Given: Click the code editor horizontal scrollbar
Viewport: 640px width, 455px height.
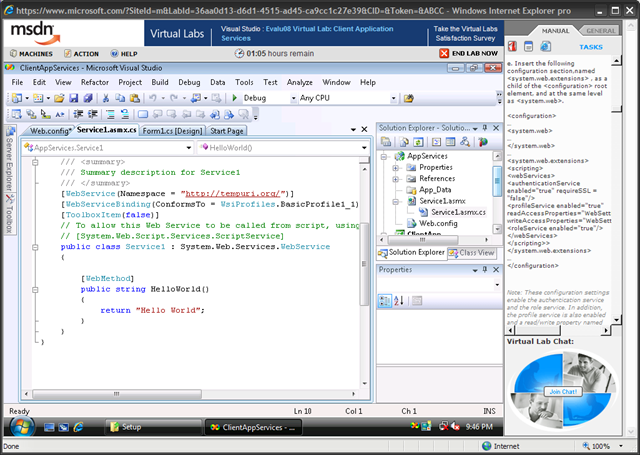Looking at the screenshot, I should point(116,394).
